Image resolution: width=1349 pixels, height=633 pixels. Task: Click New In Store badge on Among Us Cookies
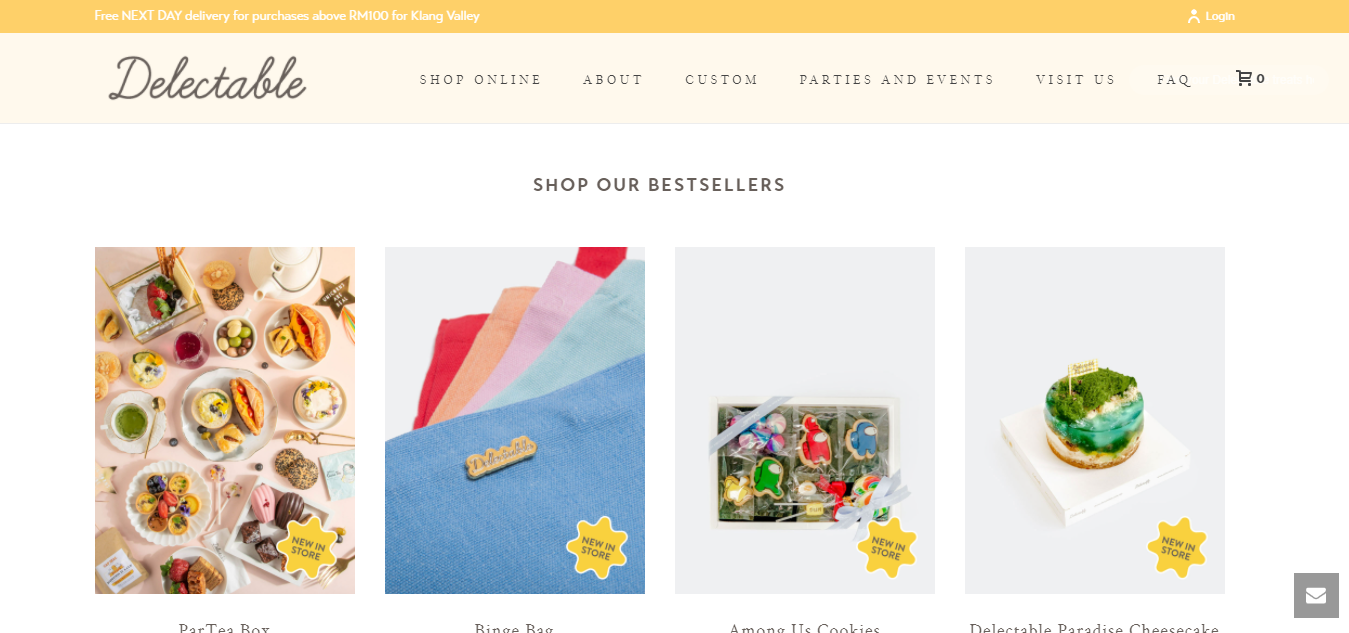[886, 547]
